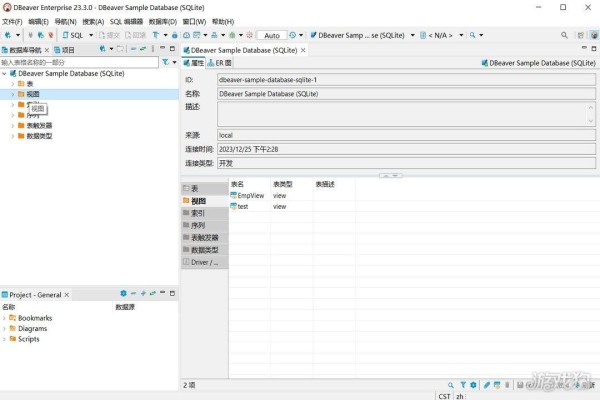Expand the 表触发器 folder in navigator tree
600x400 pixels.
(x=12, y=126)
